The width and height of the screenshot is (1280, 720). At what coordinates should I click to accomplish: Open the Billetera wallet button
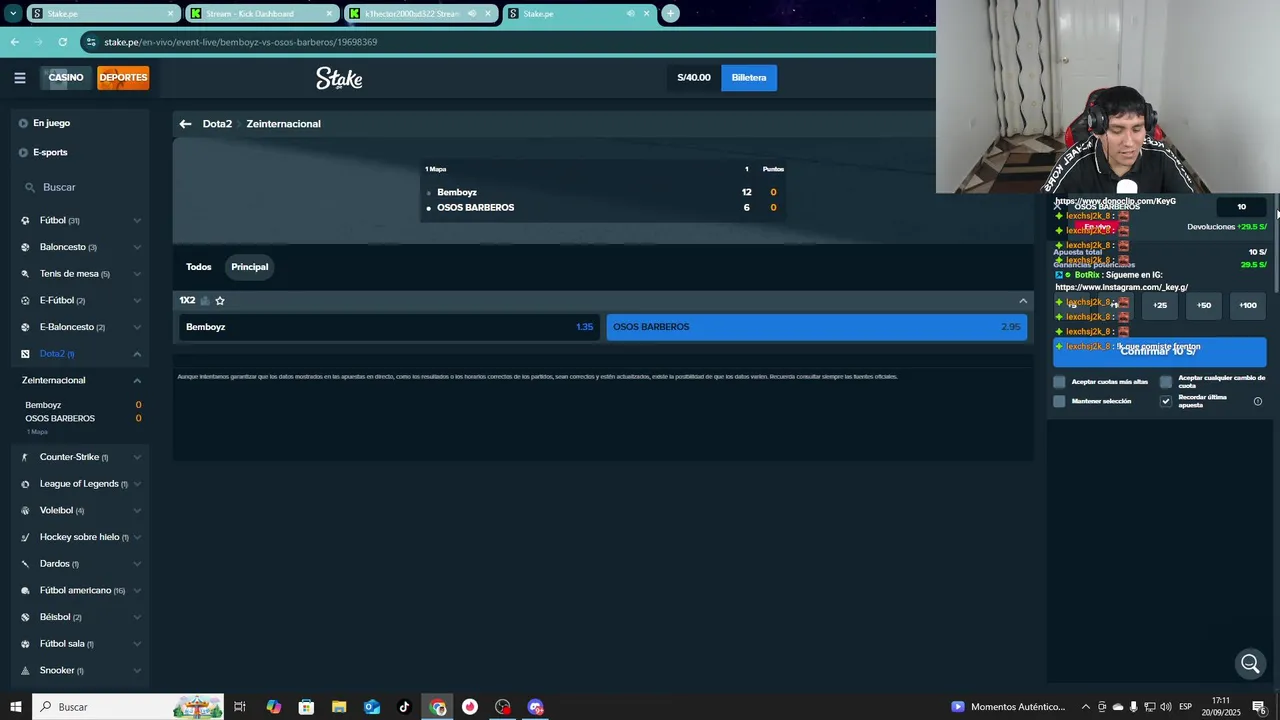[749, 78]
